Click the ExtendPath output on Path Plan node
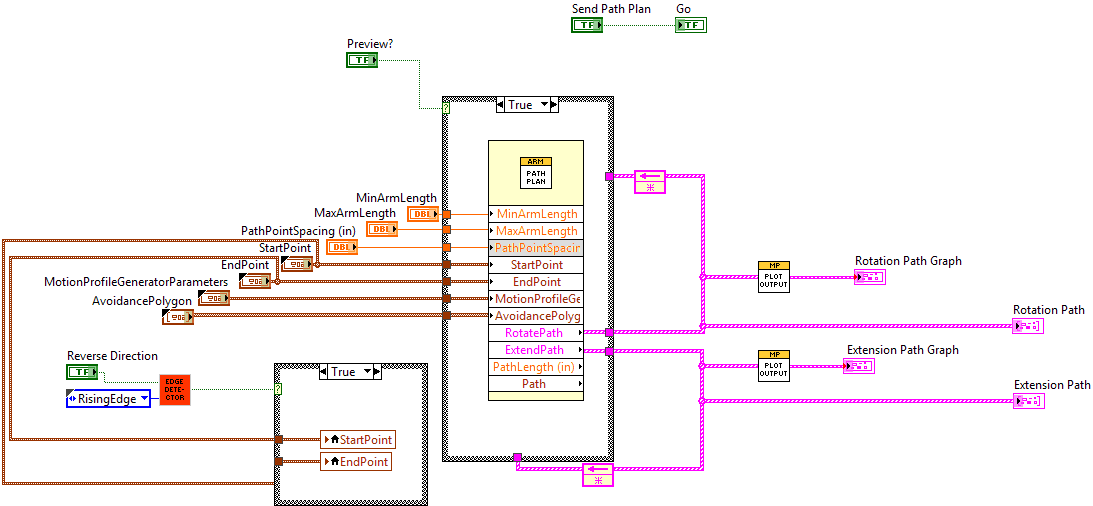 tap(535, 350)
